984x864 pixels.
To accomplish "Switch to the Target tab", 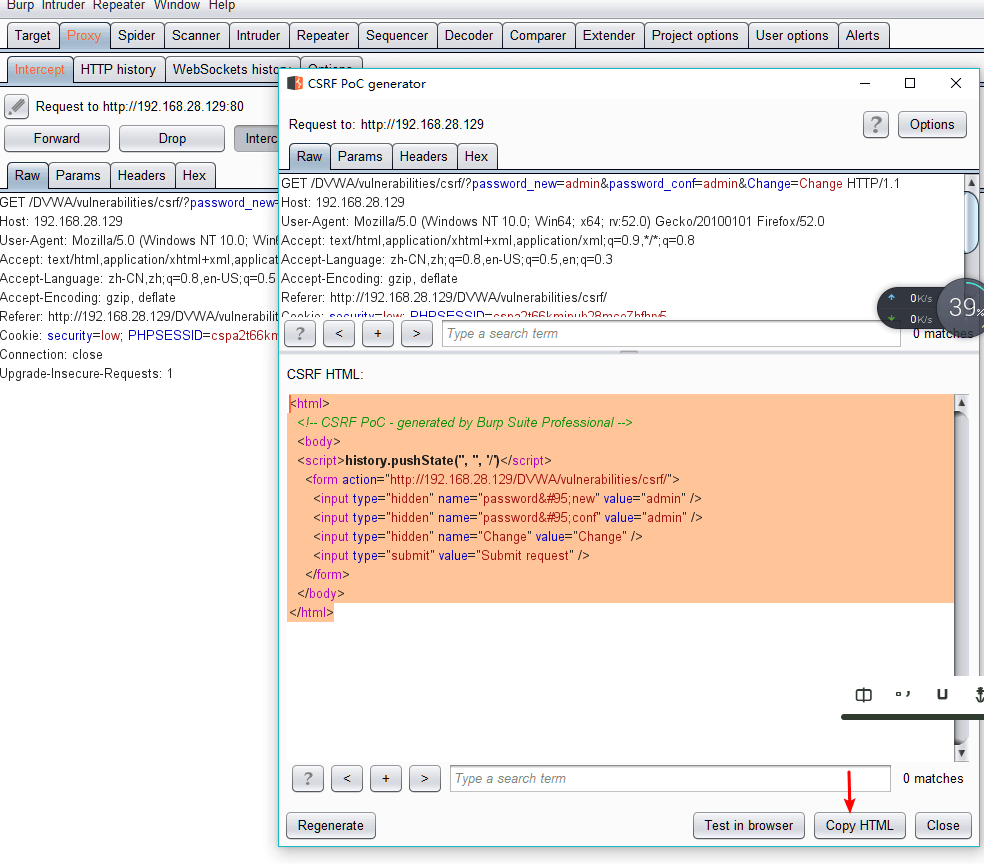I will click(x=33, y=36).
